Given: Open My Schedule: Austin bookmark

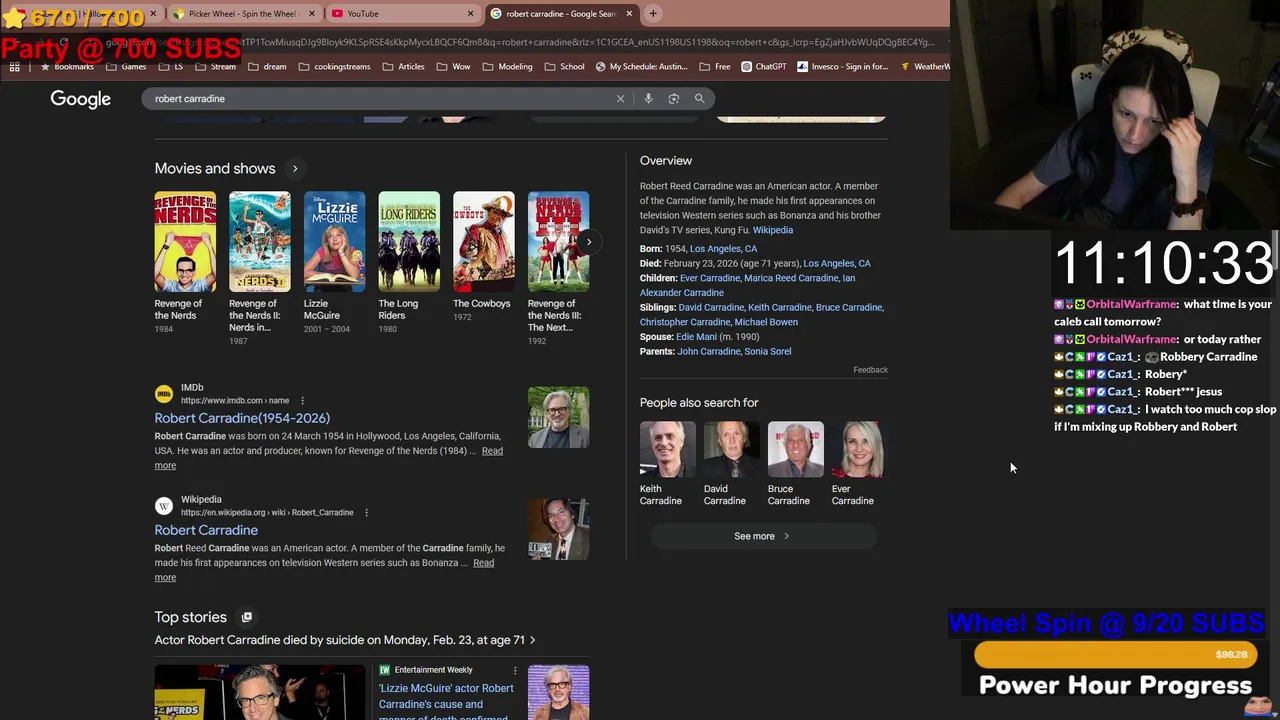Looking at the screenshot, I should [x=640, y=67].
